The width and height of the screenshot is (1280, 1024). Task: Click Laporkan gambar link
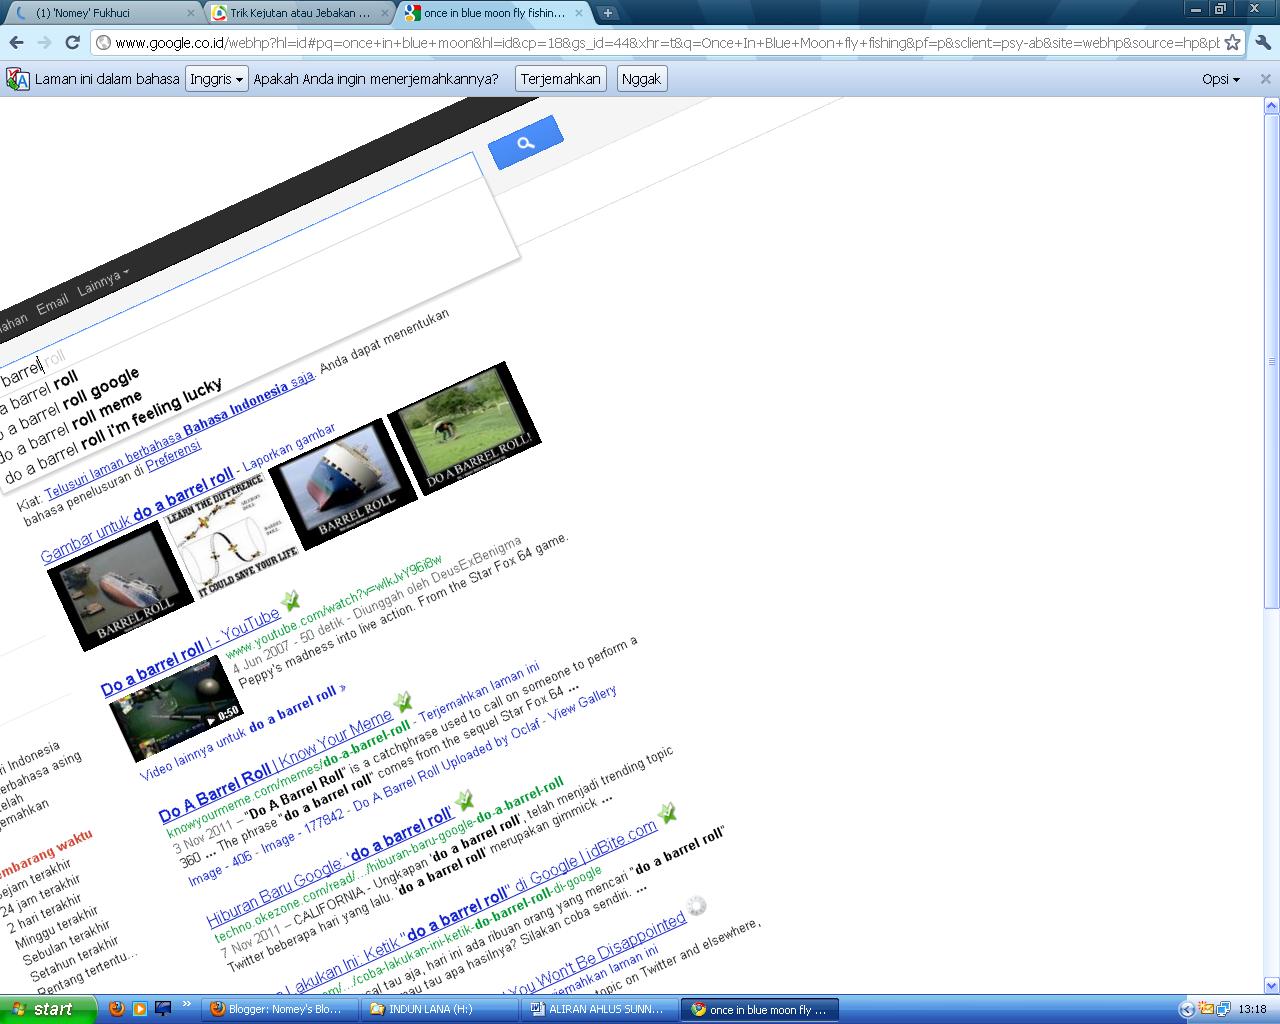291,450
